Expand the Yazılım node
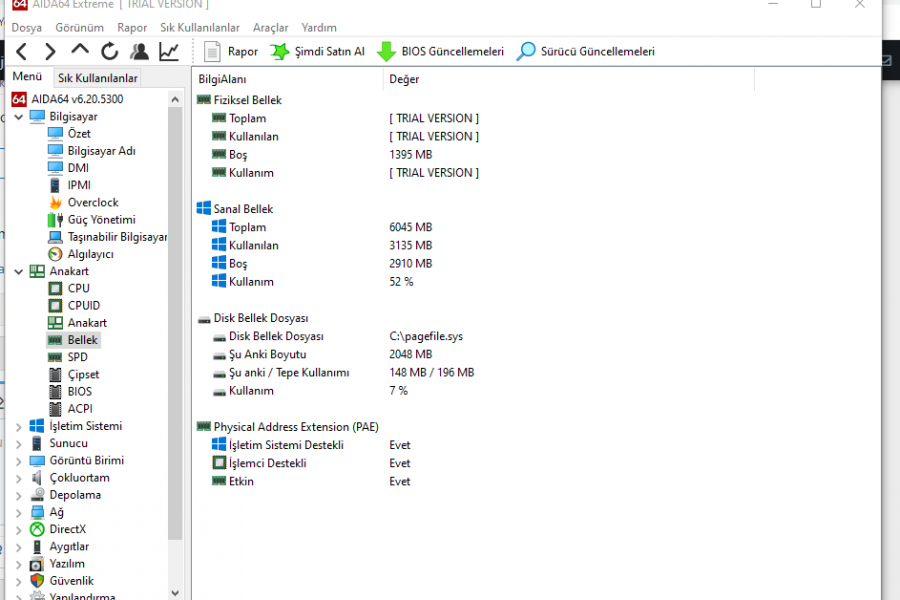900x600 pixels. 18,564
